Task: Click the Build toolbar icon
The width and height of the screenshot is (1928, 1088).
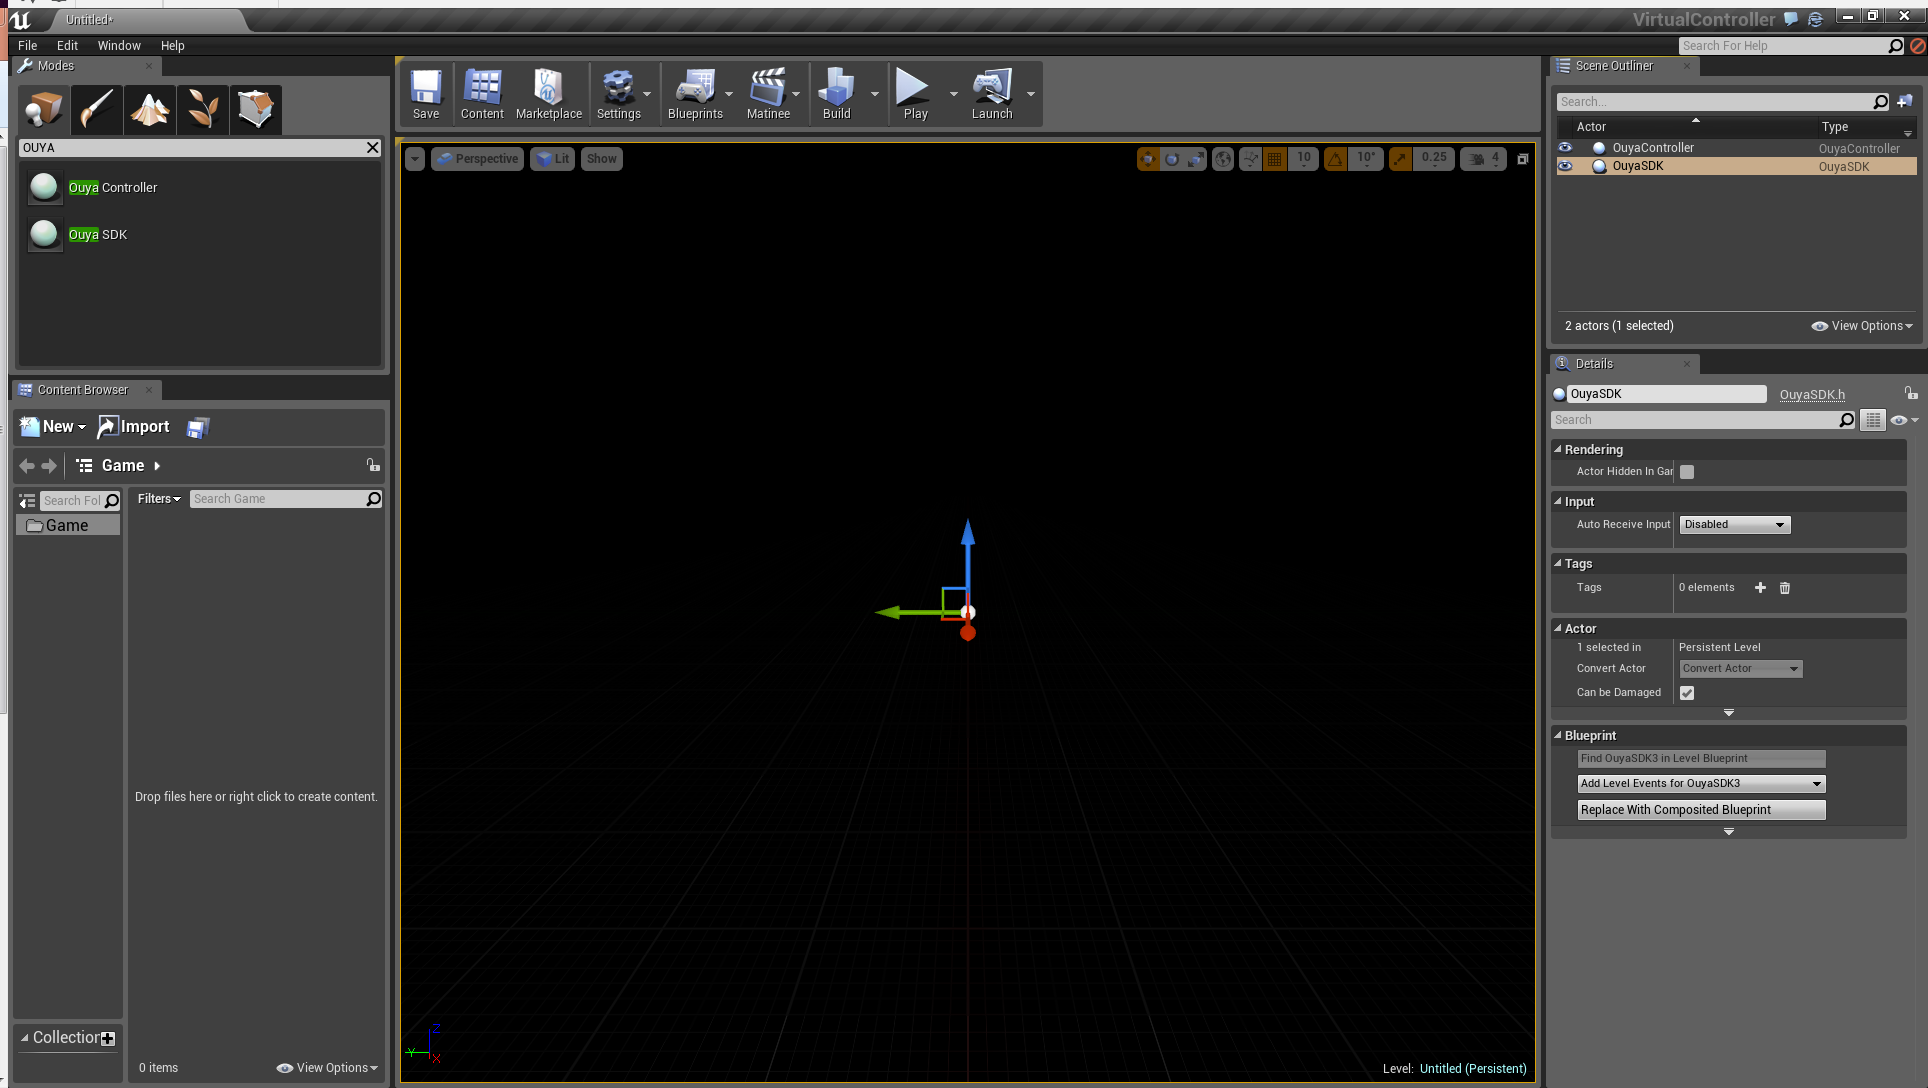Action: click(836, 94)
